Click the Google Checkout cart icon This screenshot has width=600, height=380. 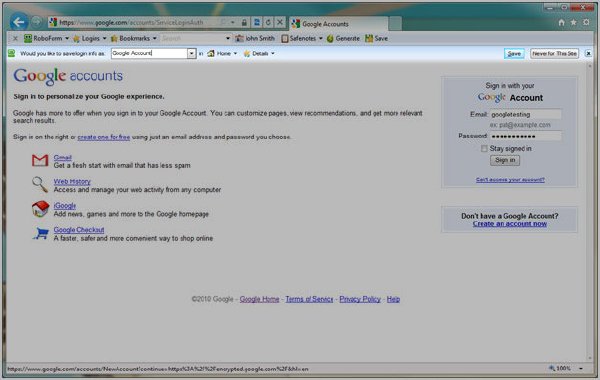pyautogui.click(x=41, y=233)
